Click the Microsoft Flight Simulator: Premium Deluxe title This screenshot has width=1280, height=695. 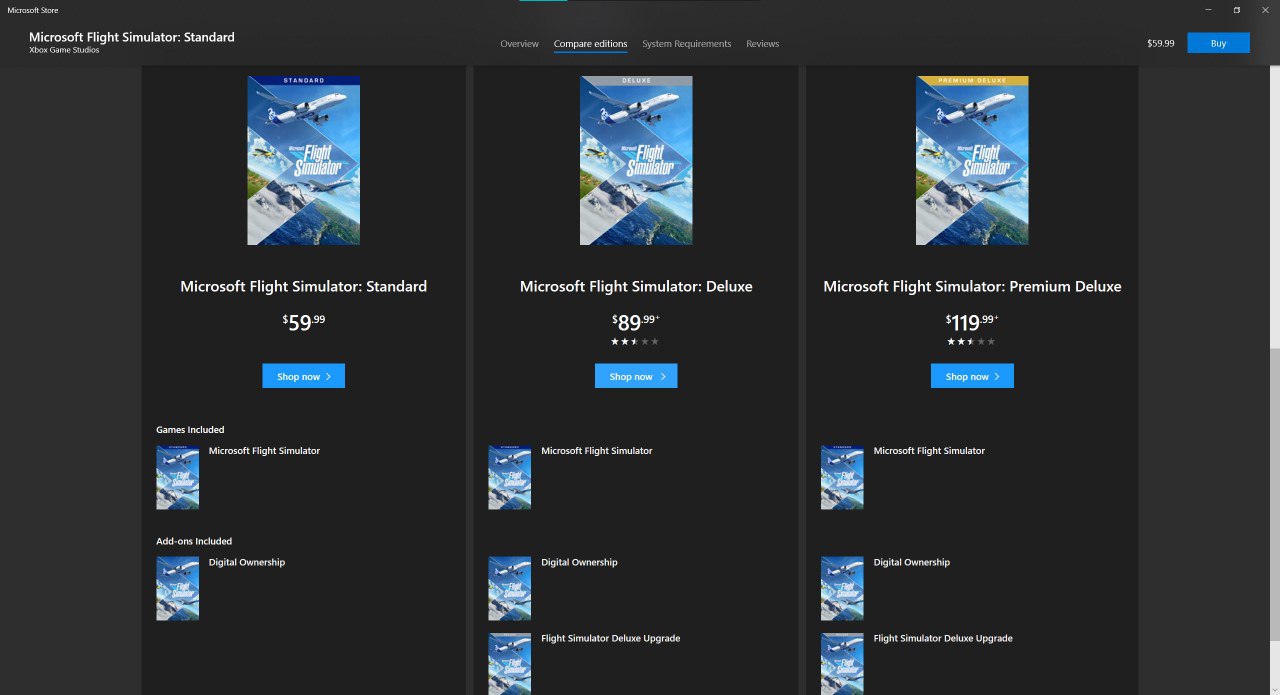pyautogui.click(x=972, y=286)
